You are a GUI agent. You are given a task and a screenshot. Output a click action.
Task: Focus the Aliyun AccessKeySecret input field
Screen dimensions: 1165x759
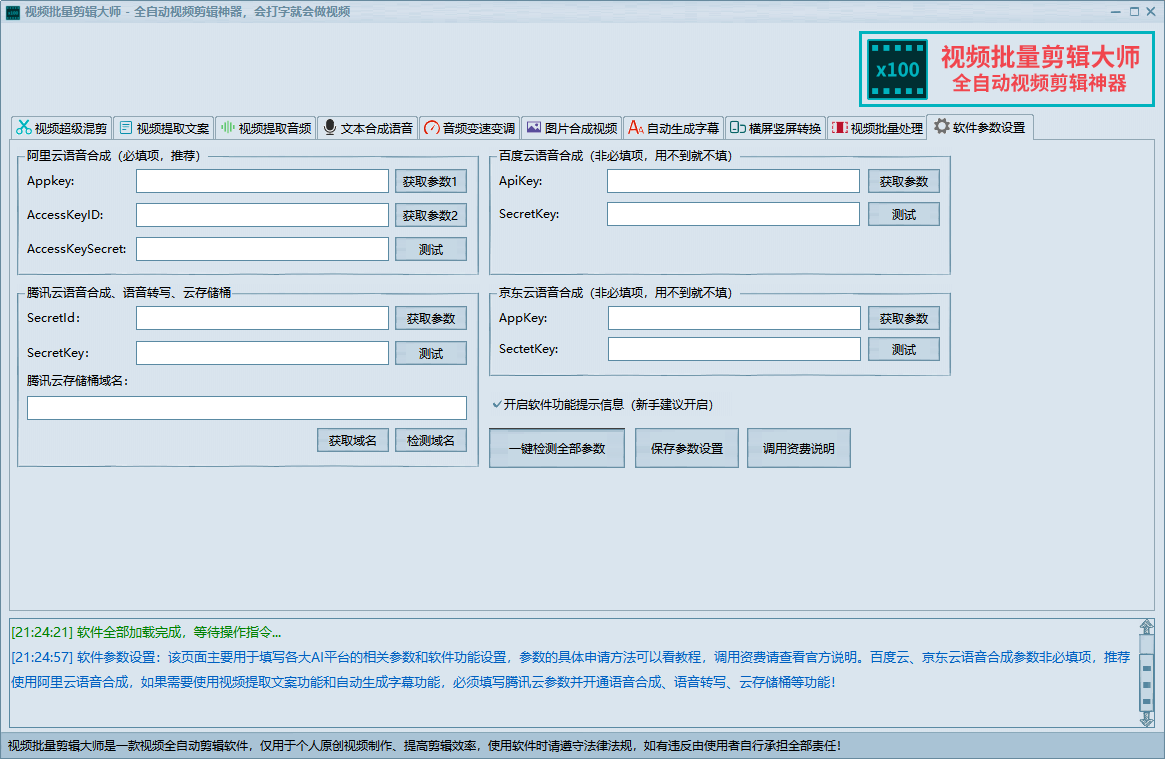262,249
